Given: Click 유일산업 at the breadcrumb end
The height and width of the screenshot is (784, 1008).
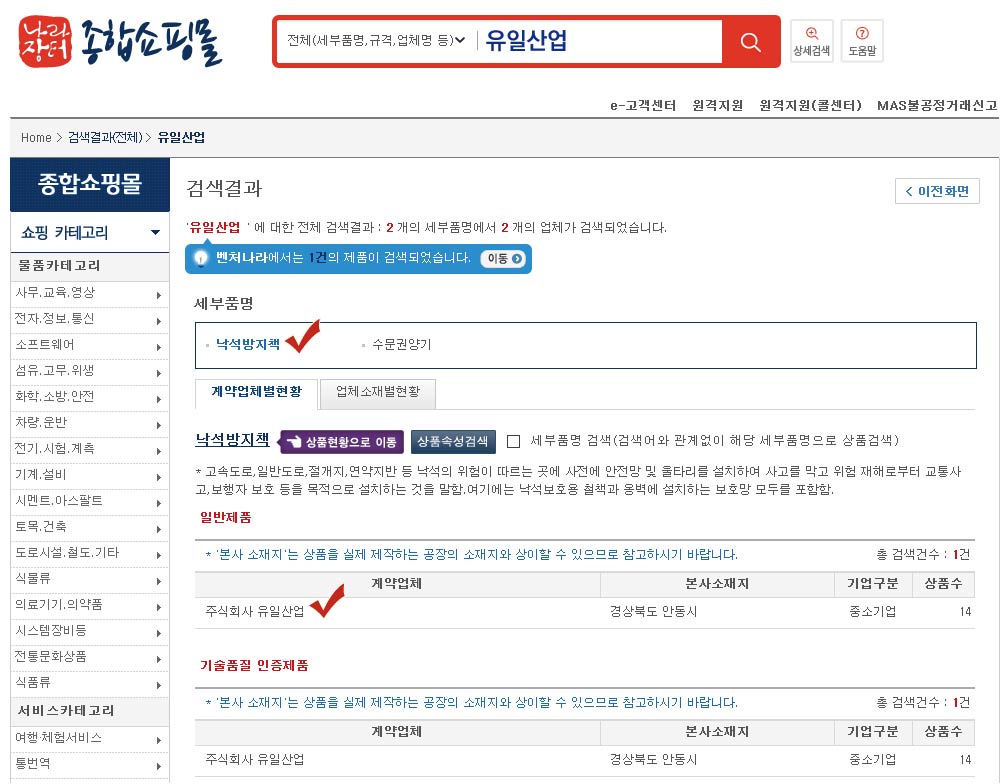Looking at the screenshot, I should pos(181,138).
